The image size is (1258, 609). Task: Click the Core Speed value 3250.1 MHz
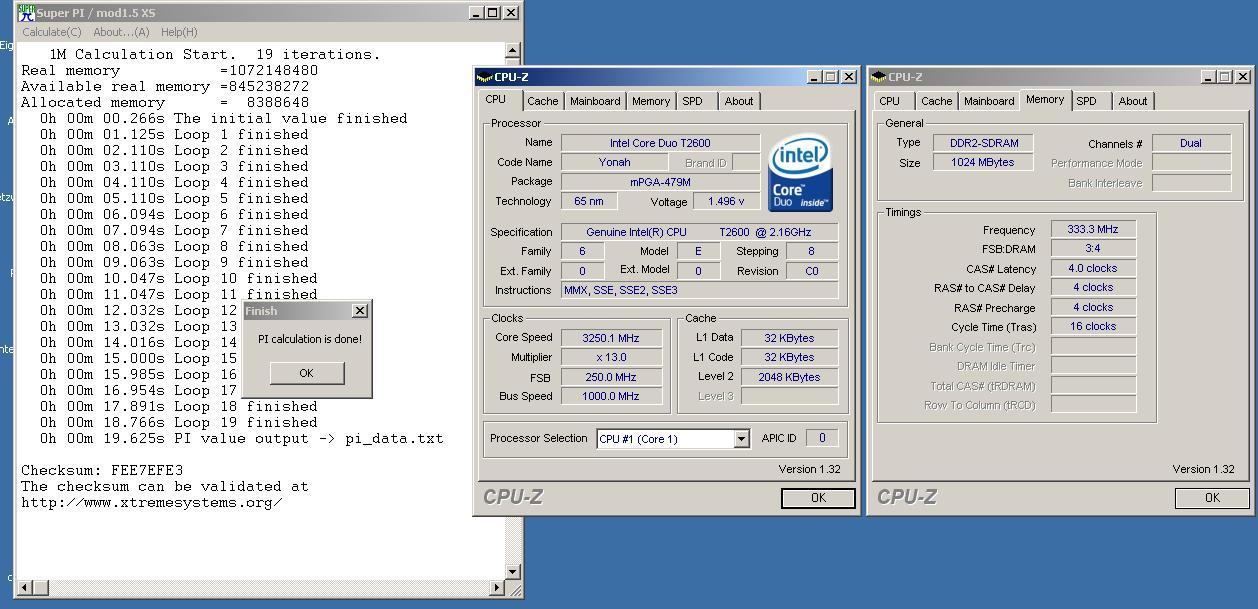(x=611, y=338)
